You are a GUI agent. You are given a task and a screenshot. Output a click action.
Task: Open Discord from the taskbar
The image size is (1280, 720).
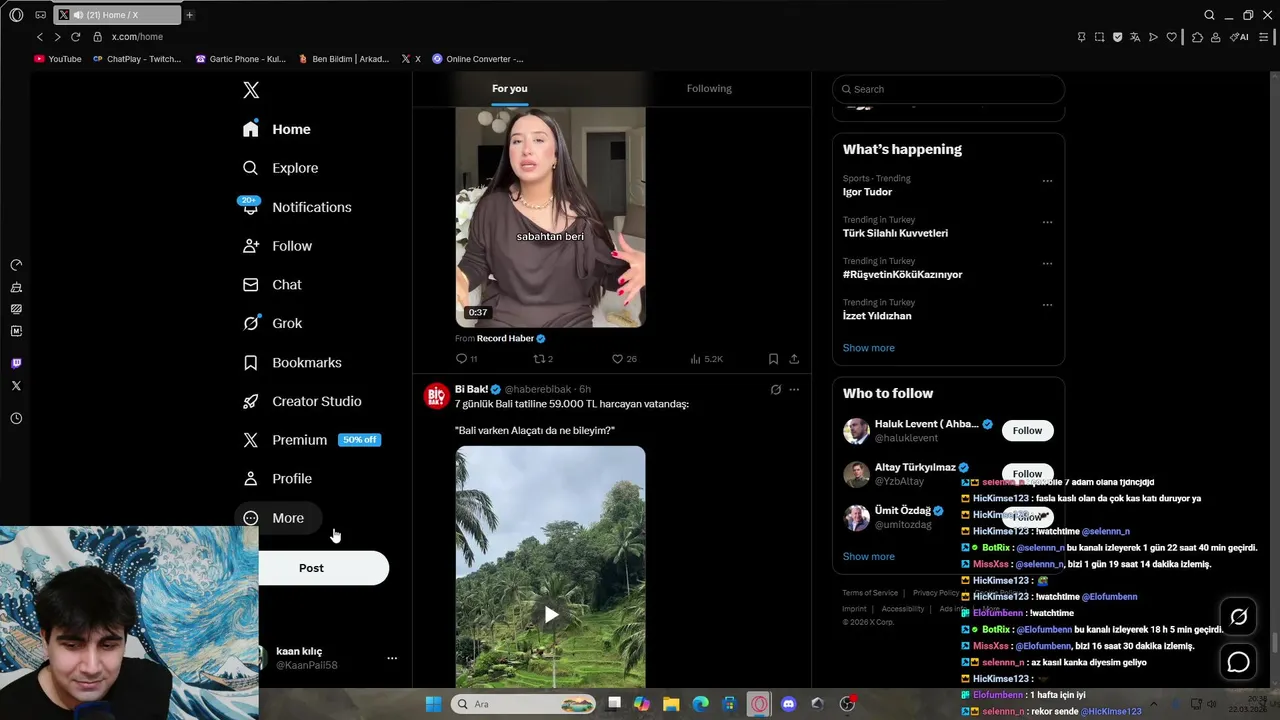788,704
